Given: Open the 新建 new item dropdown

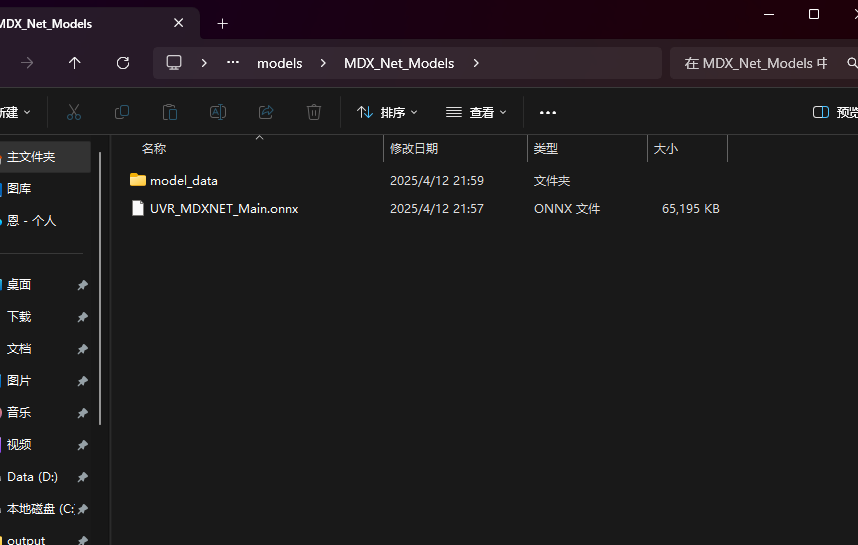Looking at the screenshot, I should pyautogui.click(x=15, y=113).
